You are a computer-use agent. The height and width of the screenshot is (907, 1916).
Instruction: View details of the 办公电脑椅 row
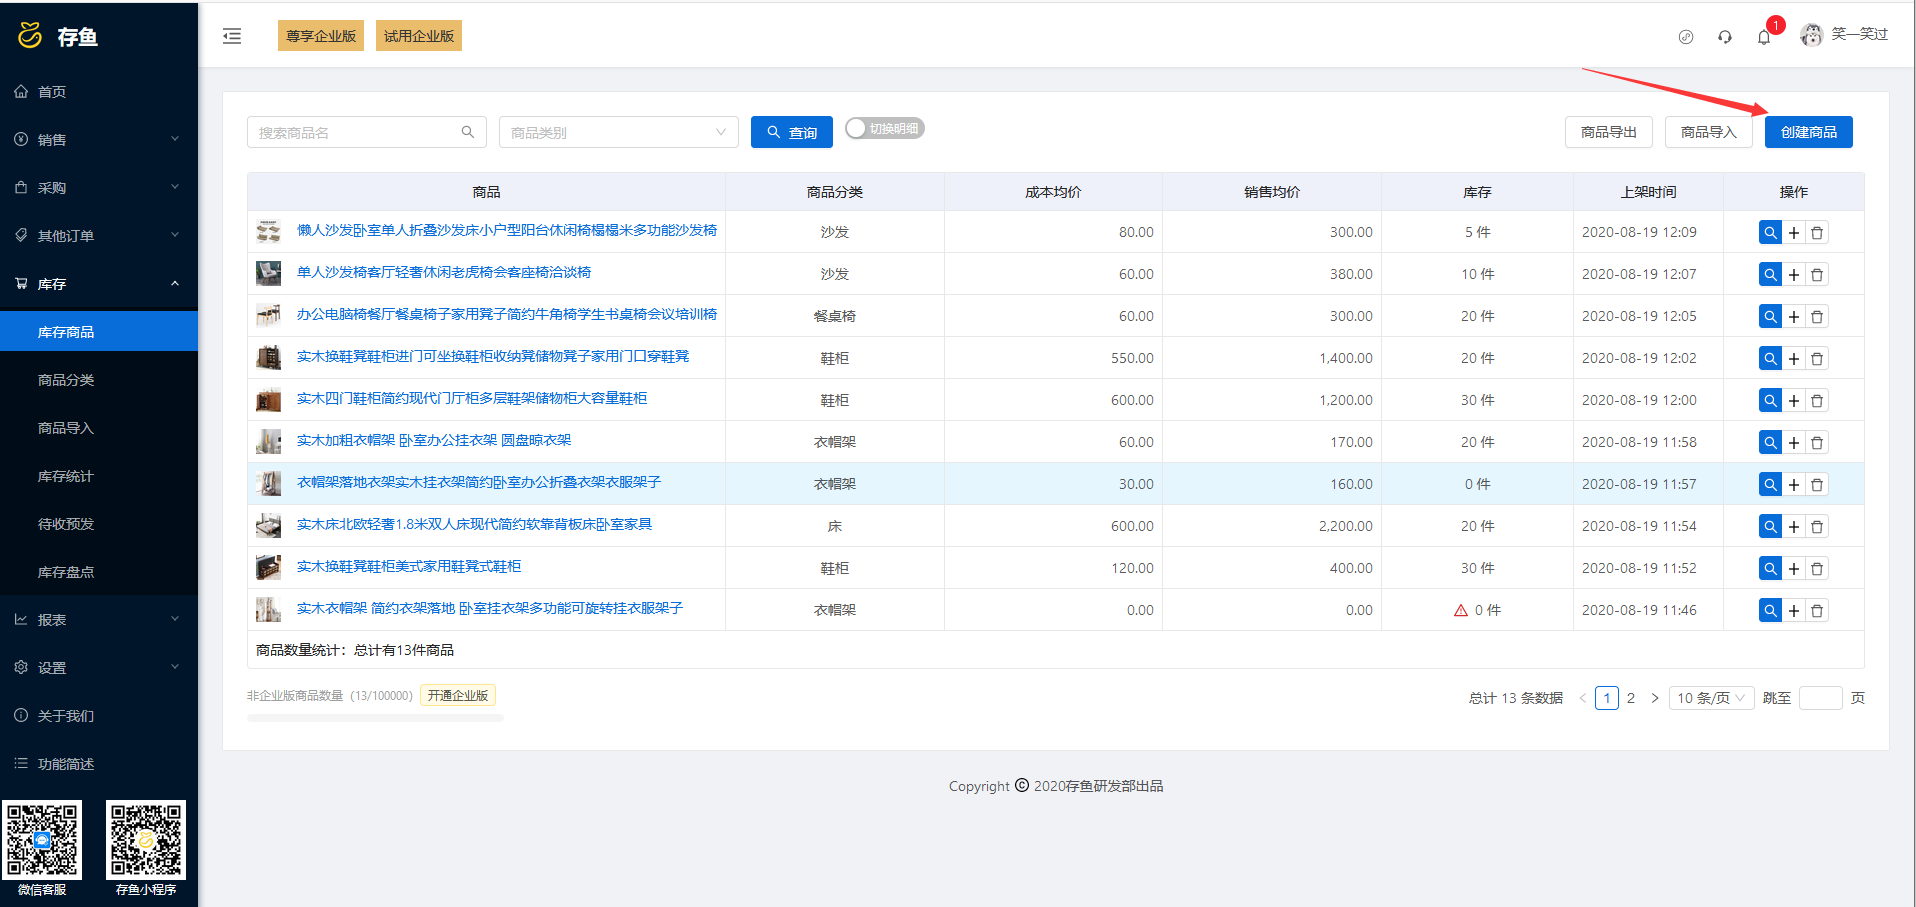(1770, 316)
